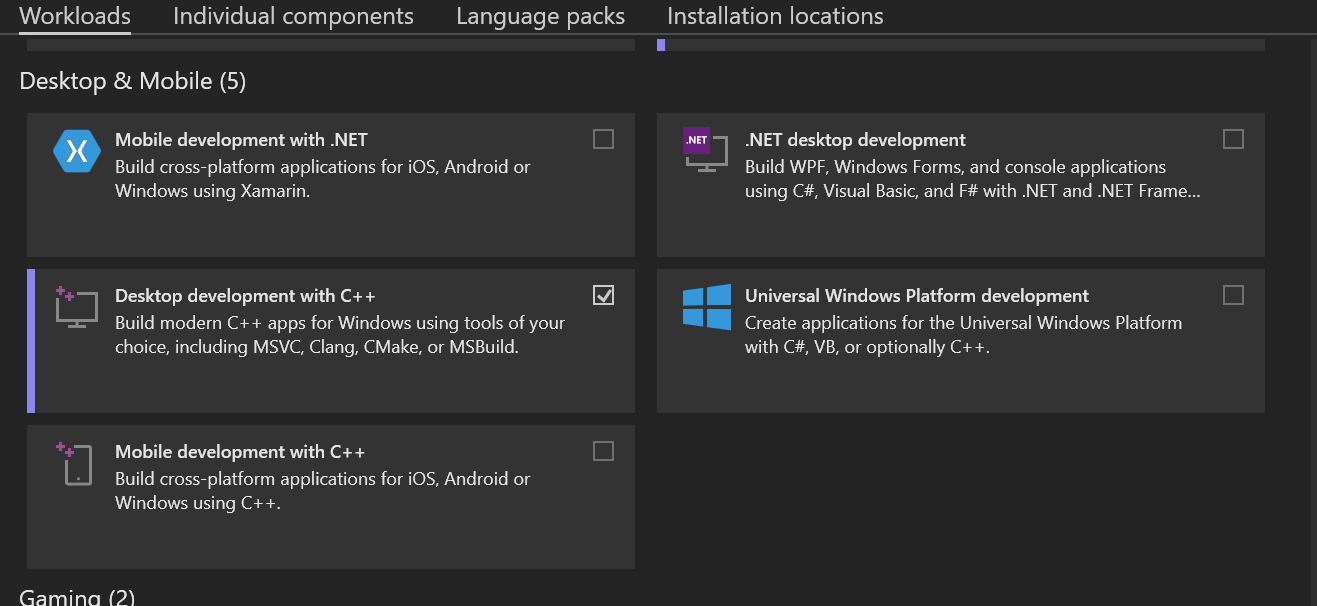Click the .NET desktop development icon

pos(705,151)
